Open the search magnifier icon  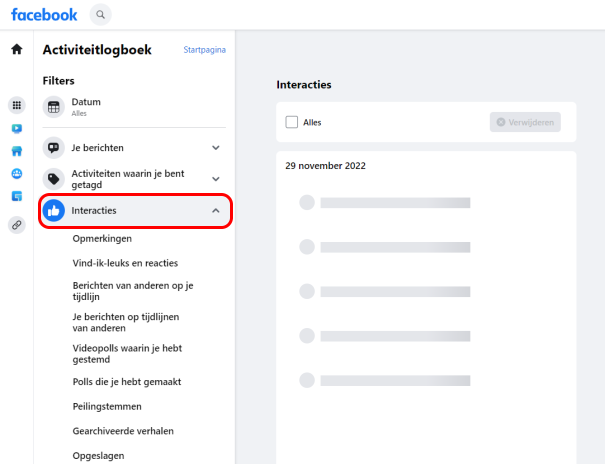coord(101,15)
